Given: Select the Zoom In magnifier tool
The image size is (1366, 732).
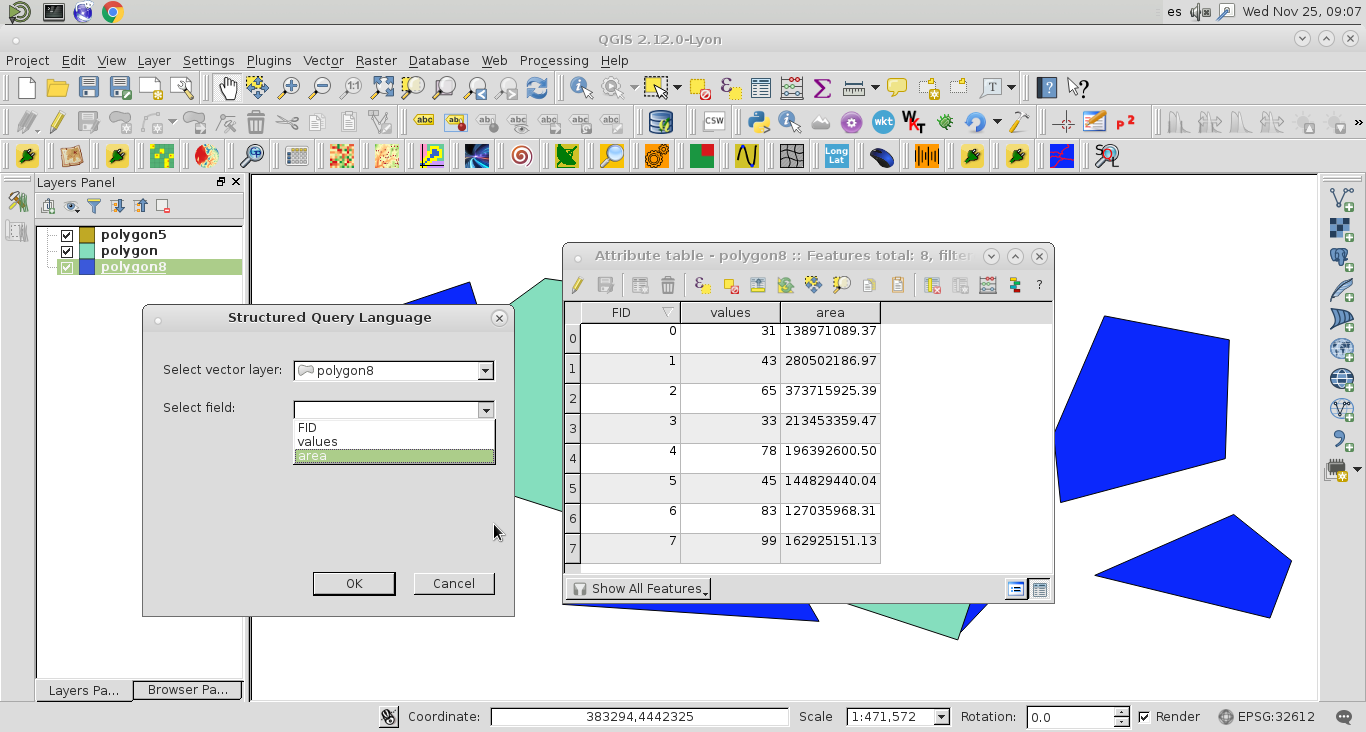Looking at the screenshot, I should (289, 88).
